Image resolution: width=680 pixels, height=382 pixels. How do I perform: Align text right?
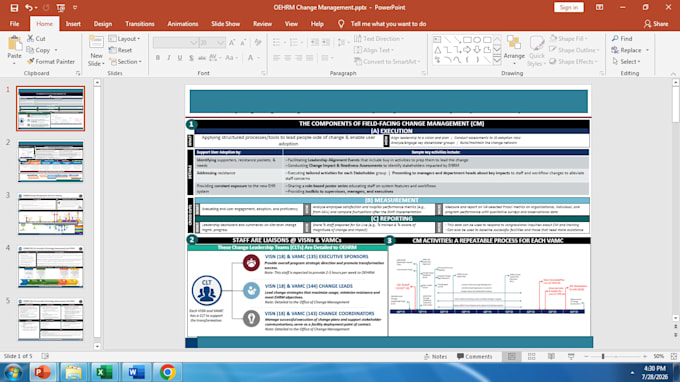pyautogui.click(x=298, y=58)
